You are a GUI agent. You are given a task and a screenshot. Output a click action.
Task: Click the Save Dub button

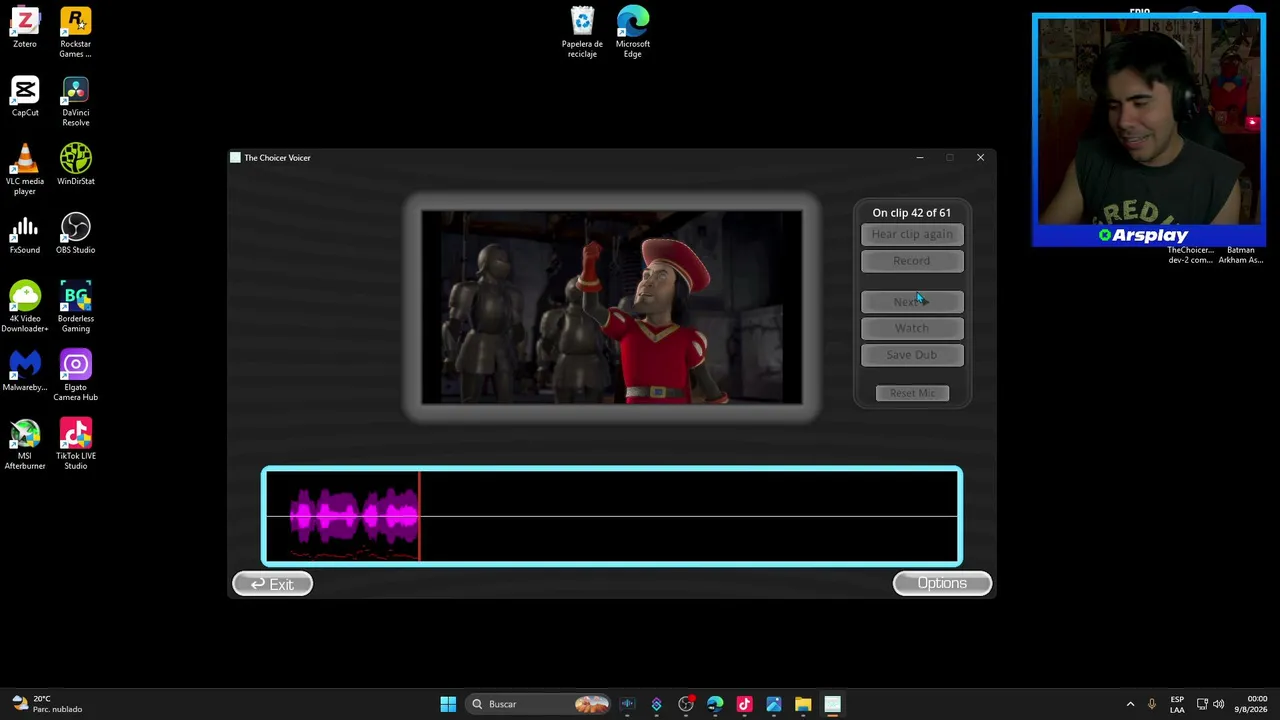tap(912, 355)
